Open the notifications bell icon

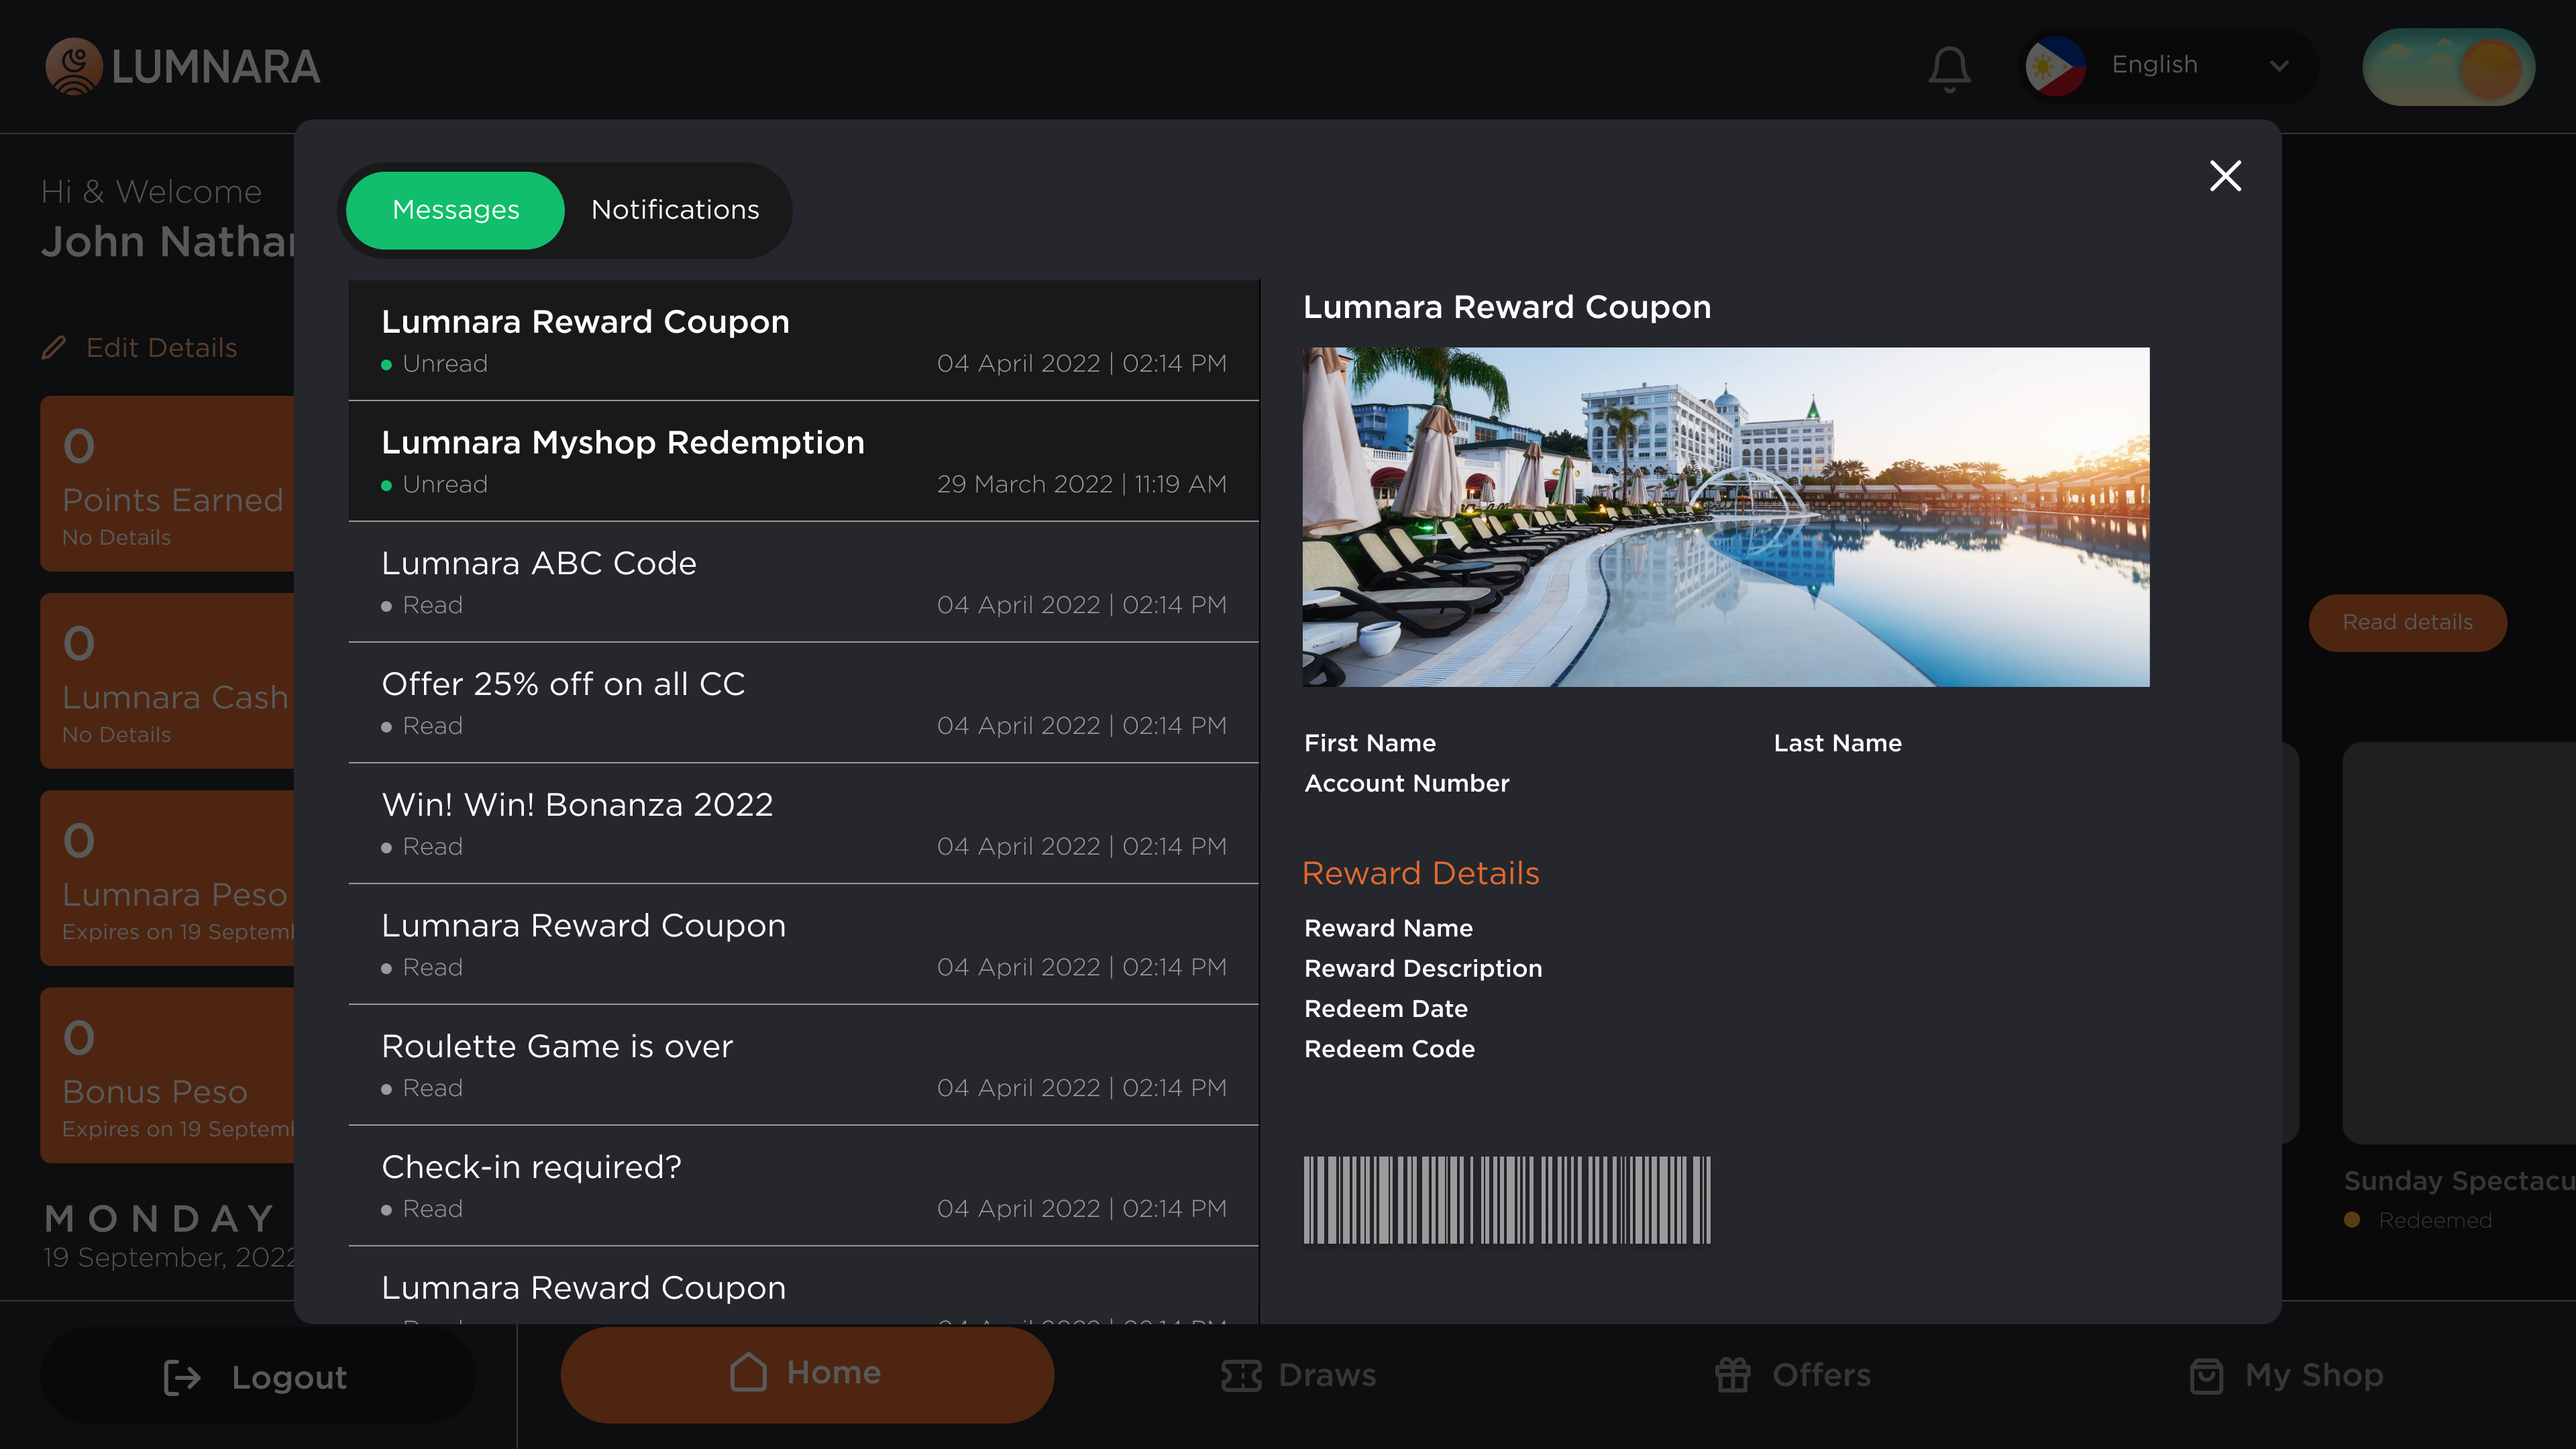(x=1949, y=67)
